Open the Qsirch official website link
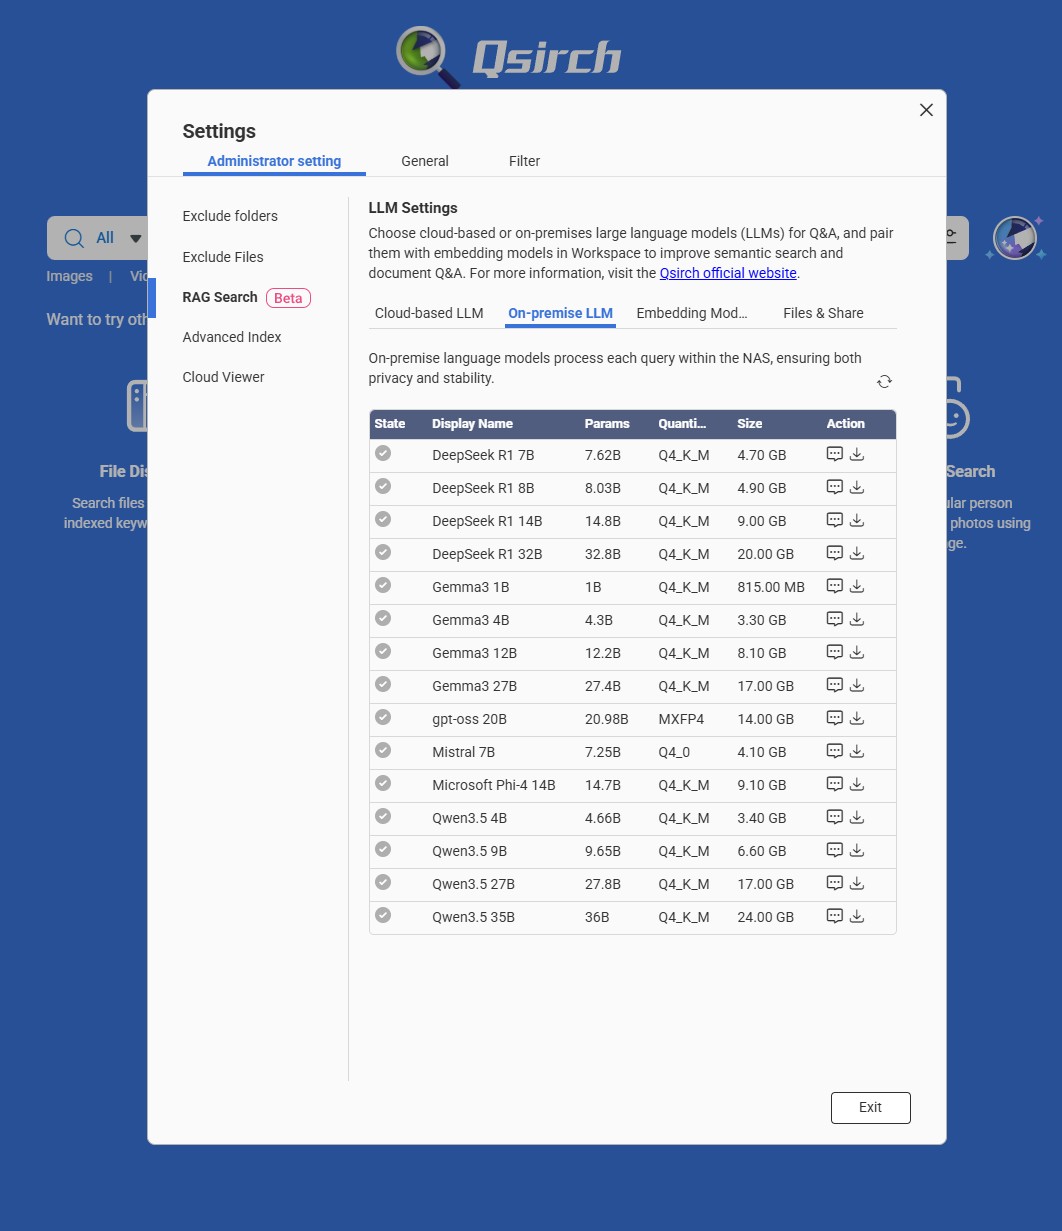This screenshot has height=1231, width=1062. coord(728,273)
